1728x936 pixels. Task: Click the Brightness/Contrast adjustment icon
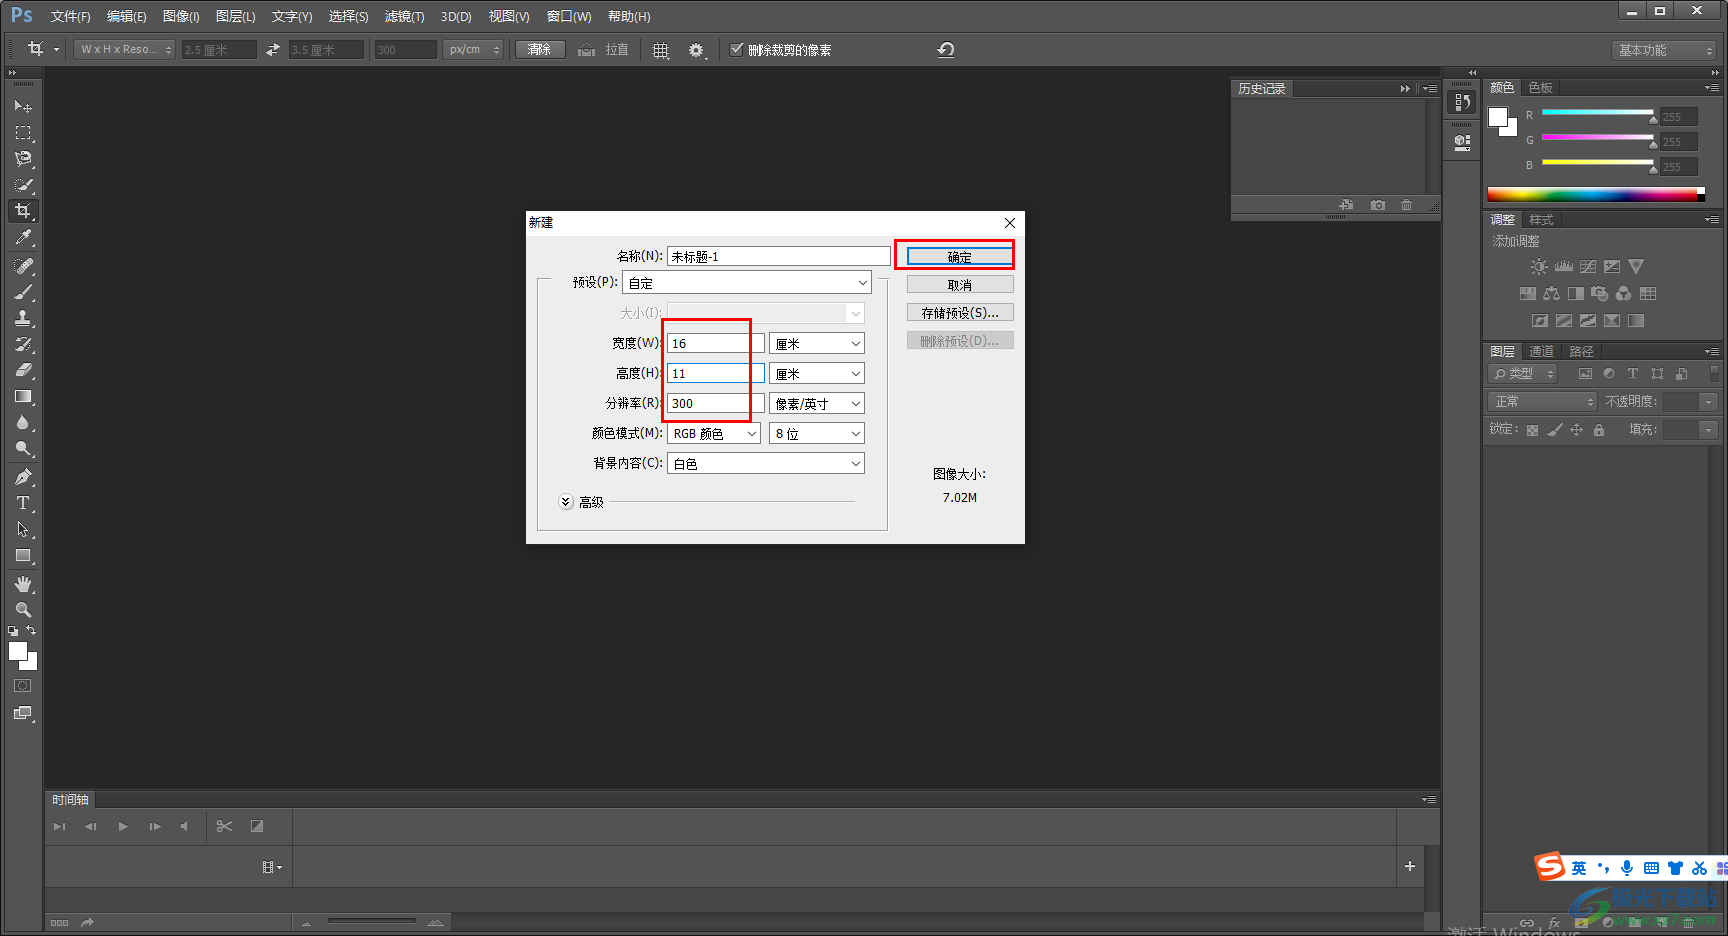pyautogui.click(x=1539, y=267)
